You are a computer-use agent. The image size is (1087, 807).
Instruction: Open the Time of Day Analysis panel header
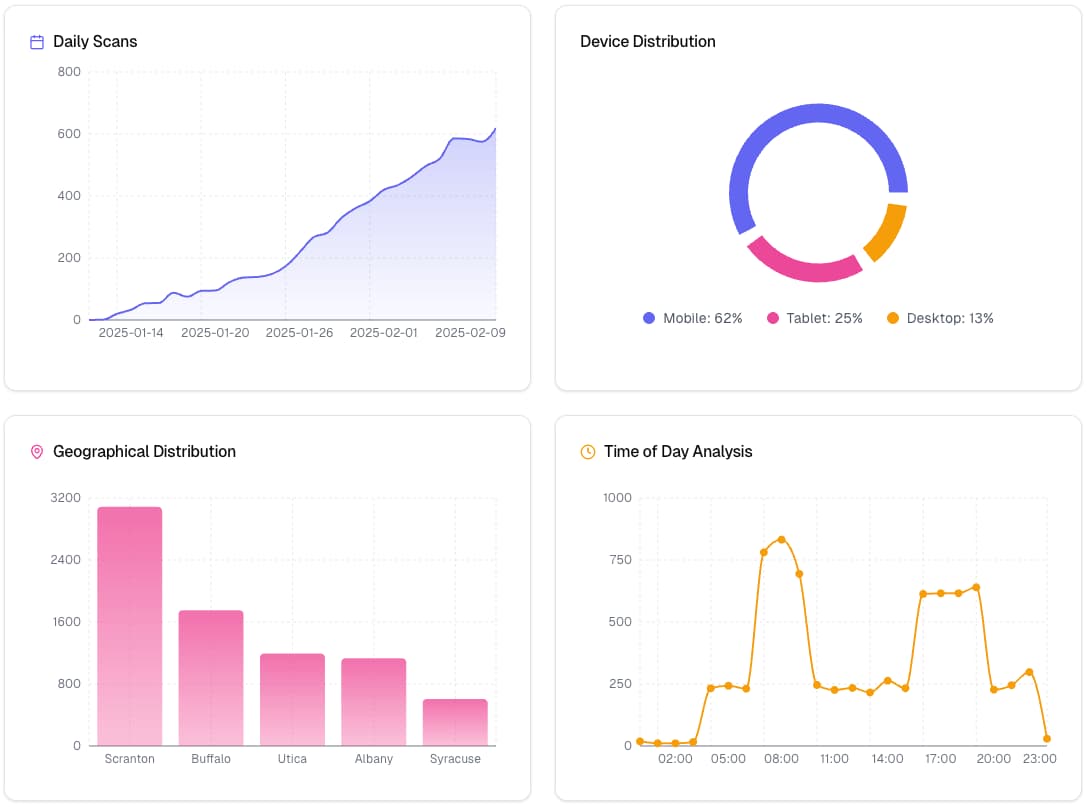point(677,451)
